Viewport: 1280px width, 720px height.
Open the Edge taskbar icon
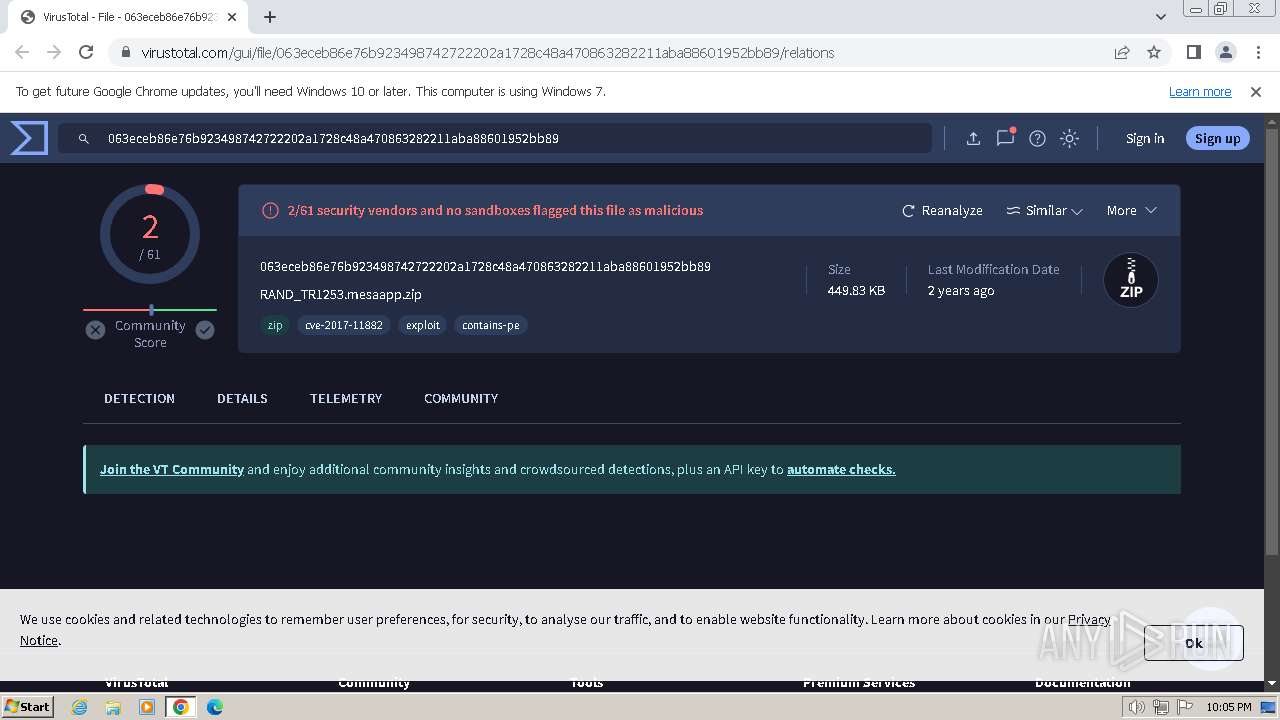pos(215,707)
